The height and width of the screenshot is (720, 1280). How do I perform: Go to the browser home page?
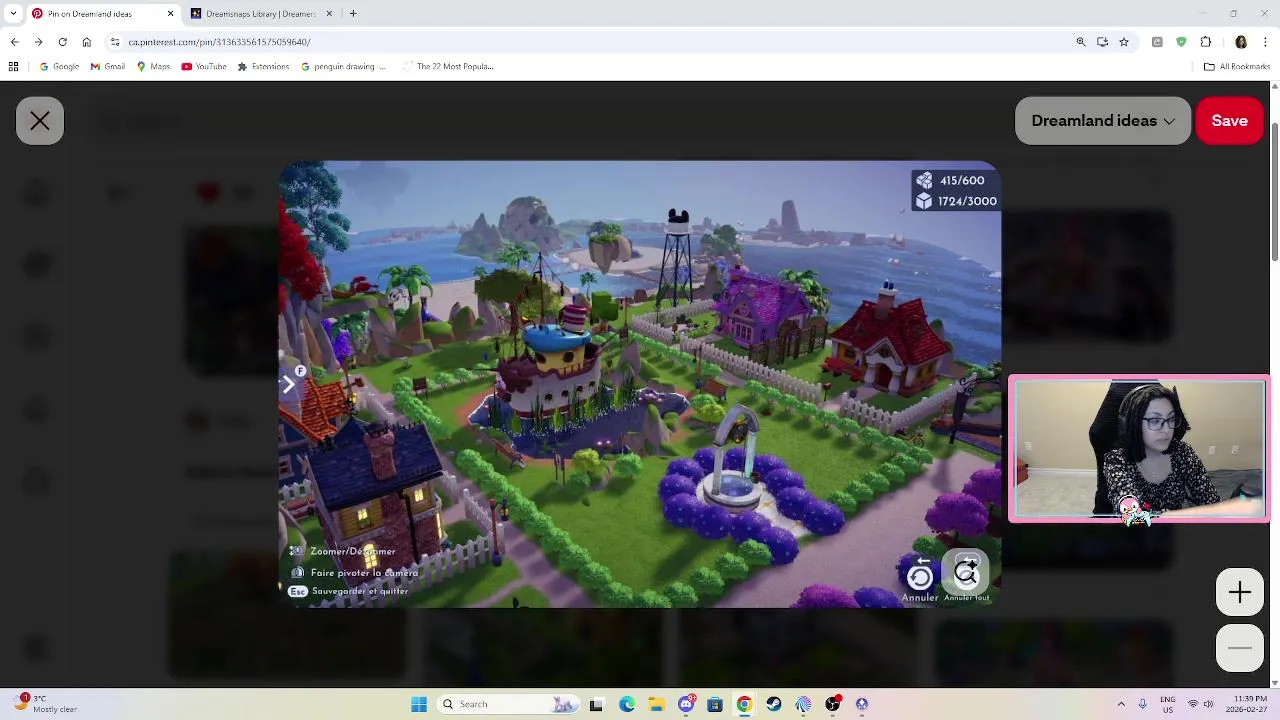[86, 42]
